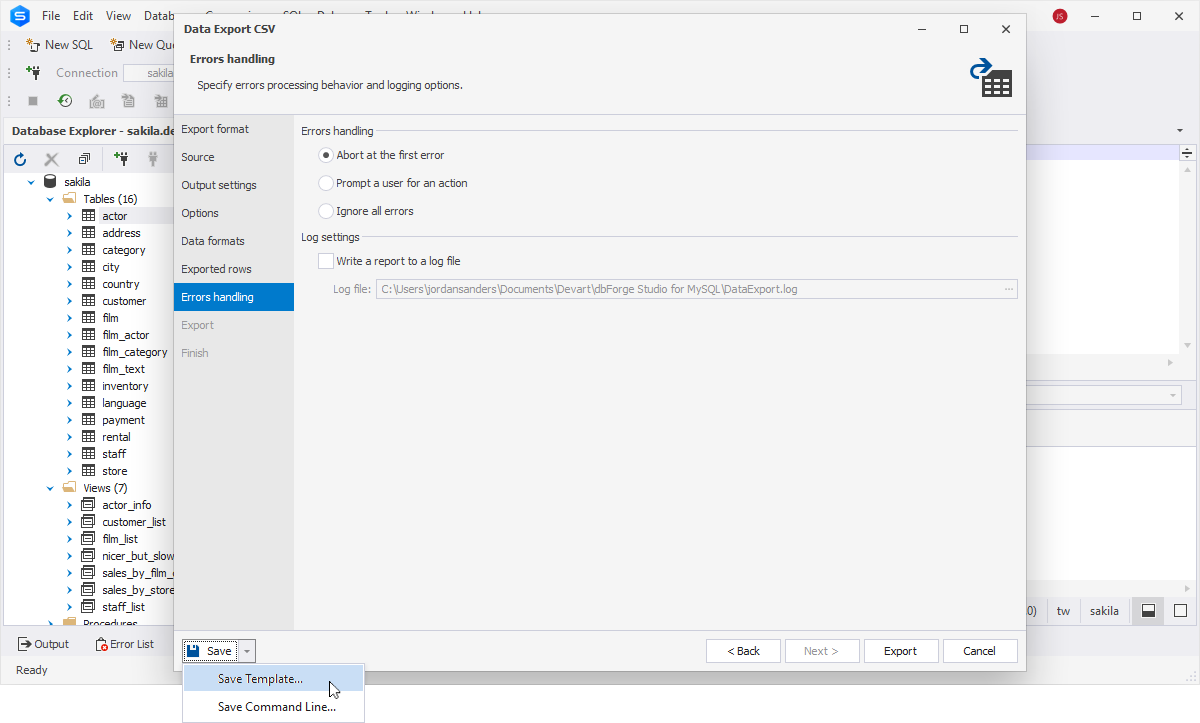Click the Refresh icon in Database Explorer
1200x723 pixels.
[20, 159]
